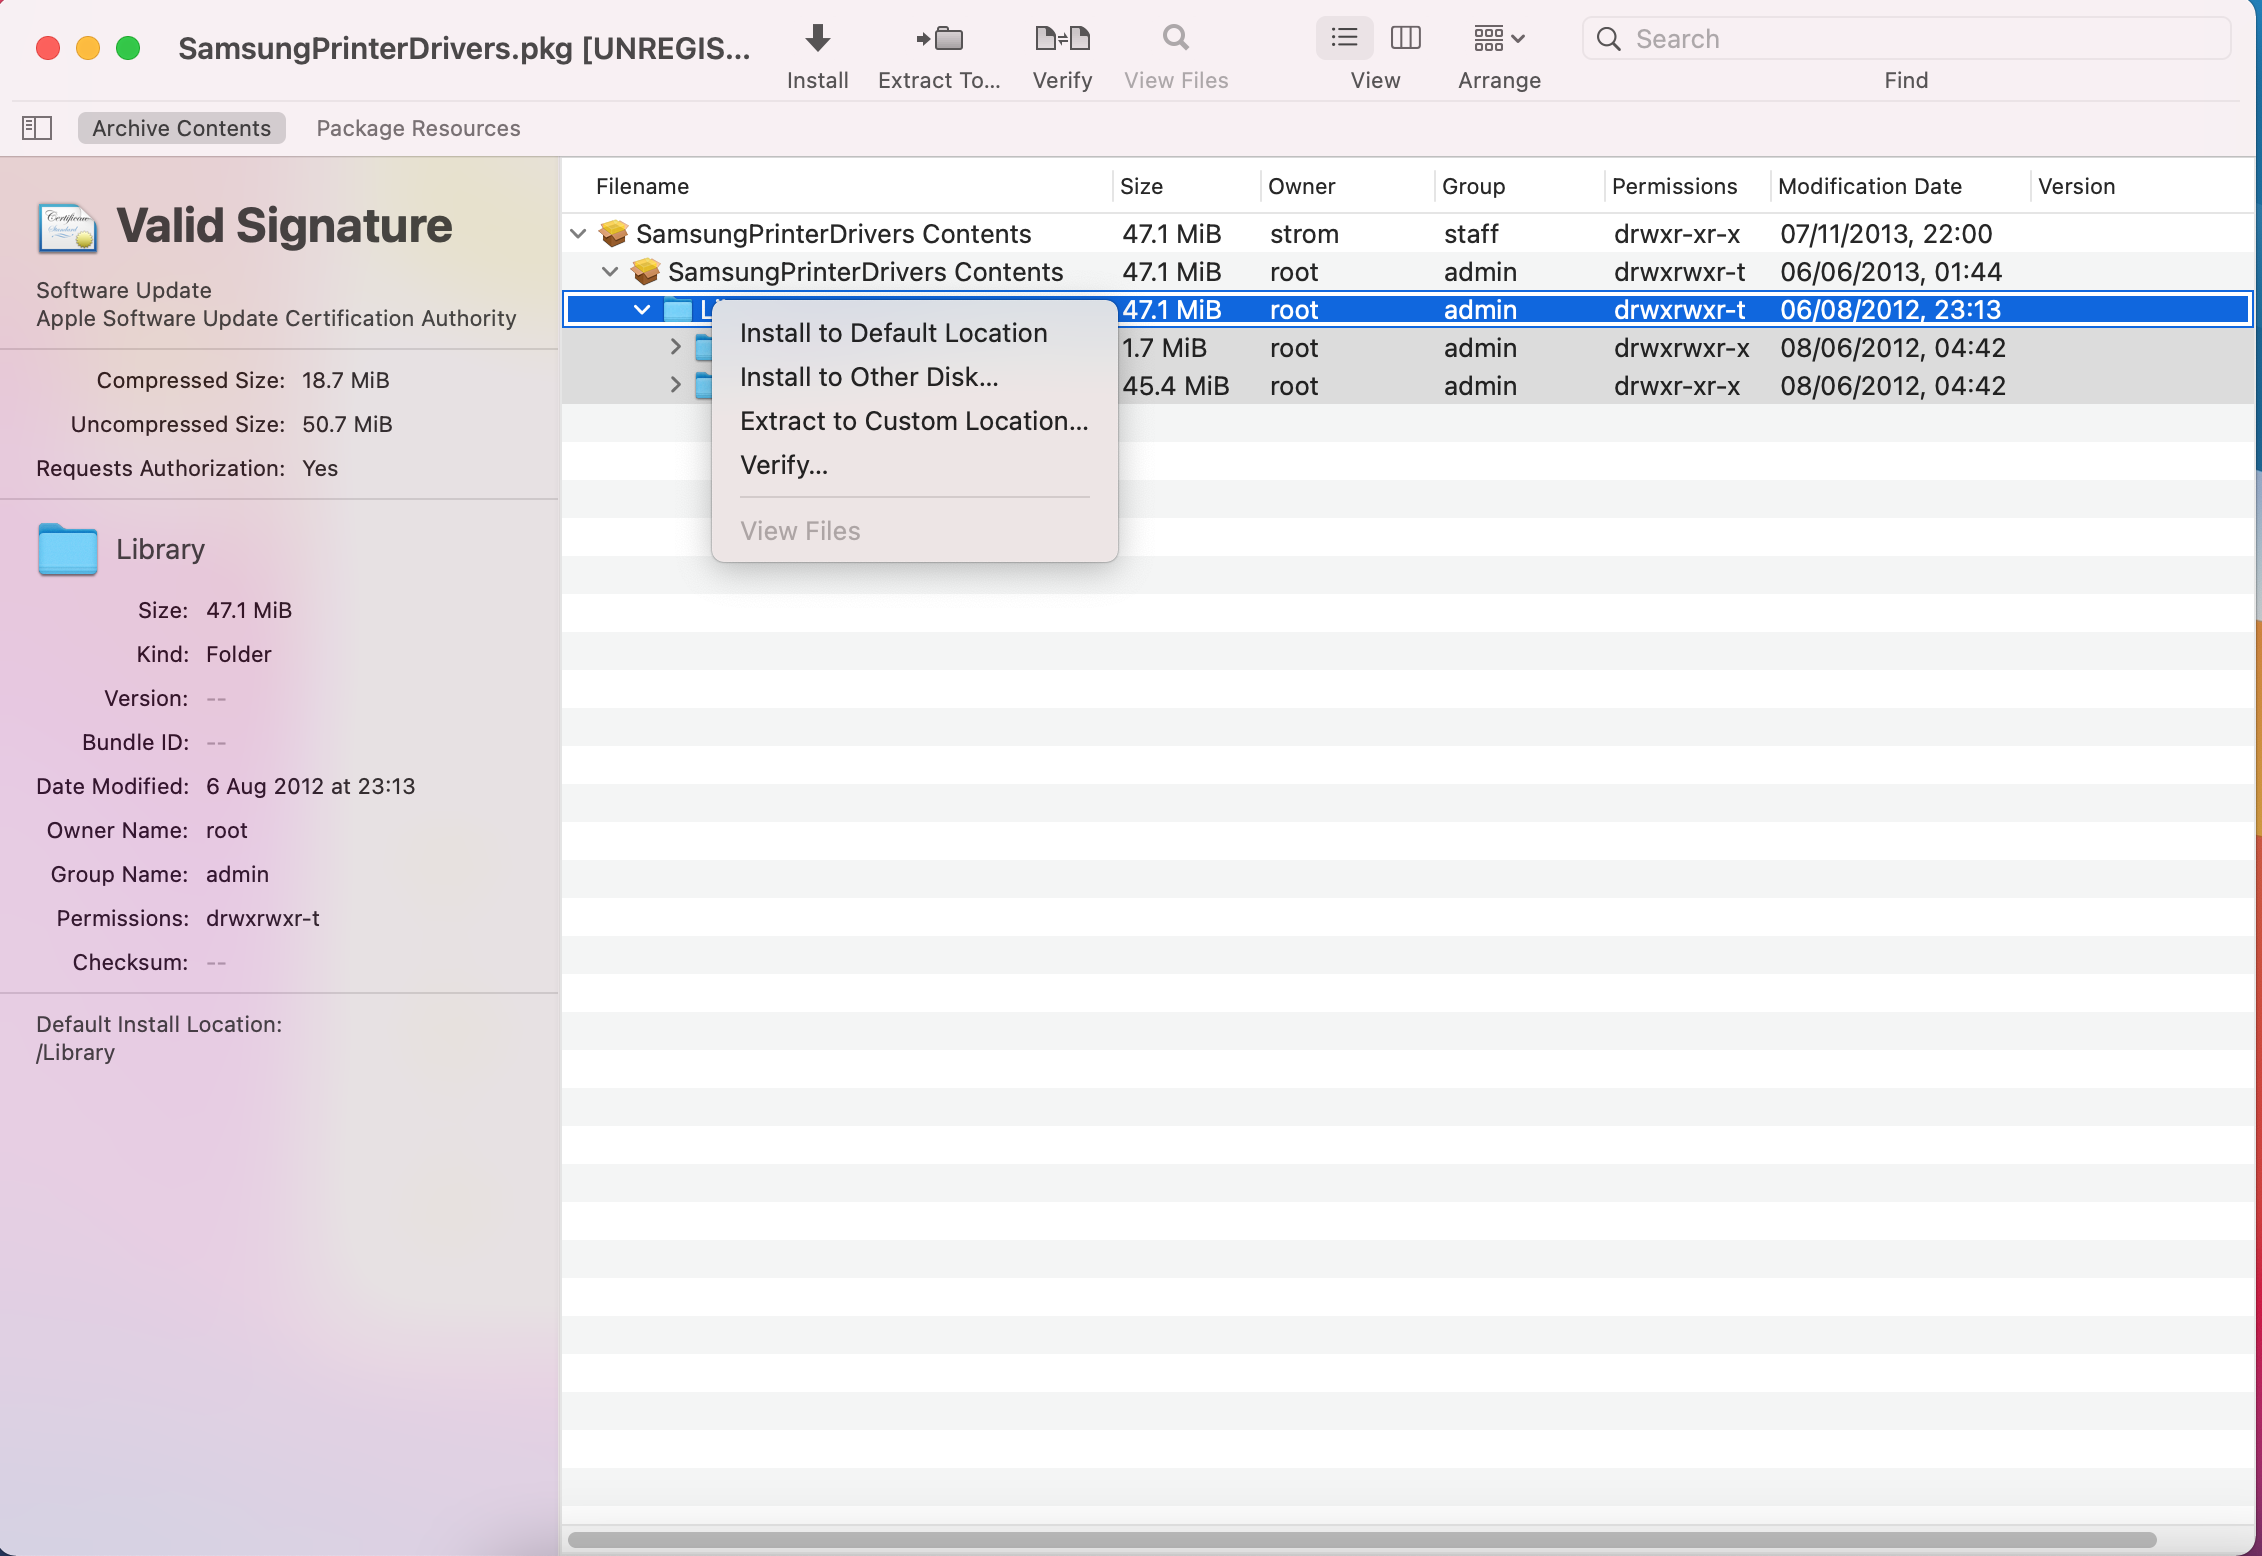Collapse top-level SamsungPrinterDrivers Contents row

(578, 234)
